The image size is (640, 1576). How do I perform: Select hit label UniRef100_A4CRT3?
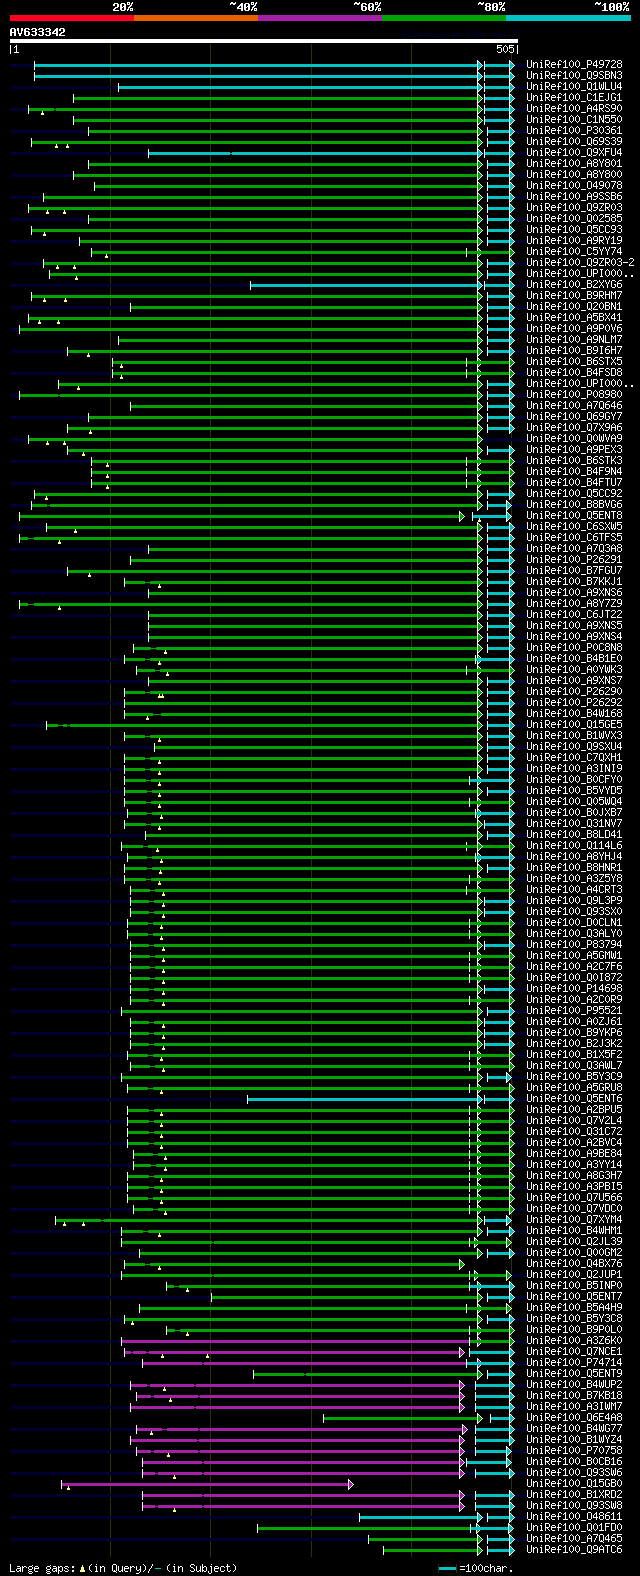pyautogui.click(x=574, y=890)
